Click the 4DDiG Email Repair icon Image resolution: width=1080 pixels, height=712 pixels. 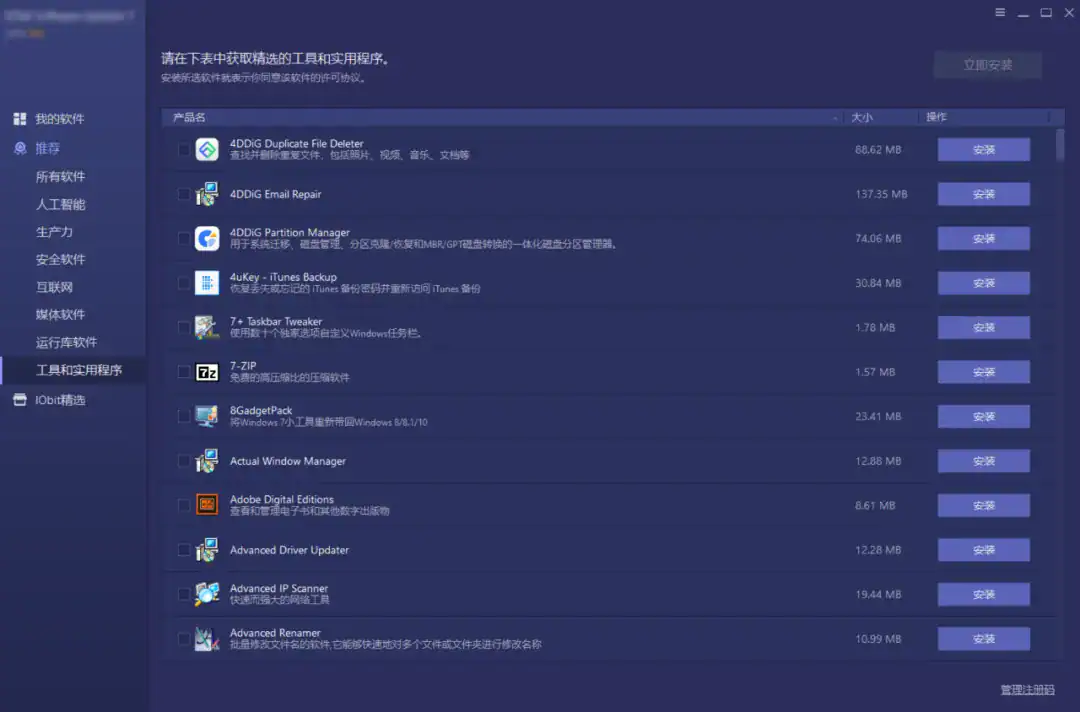[x=207, y=194]
